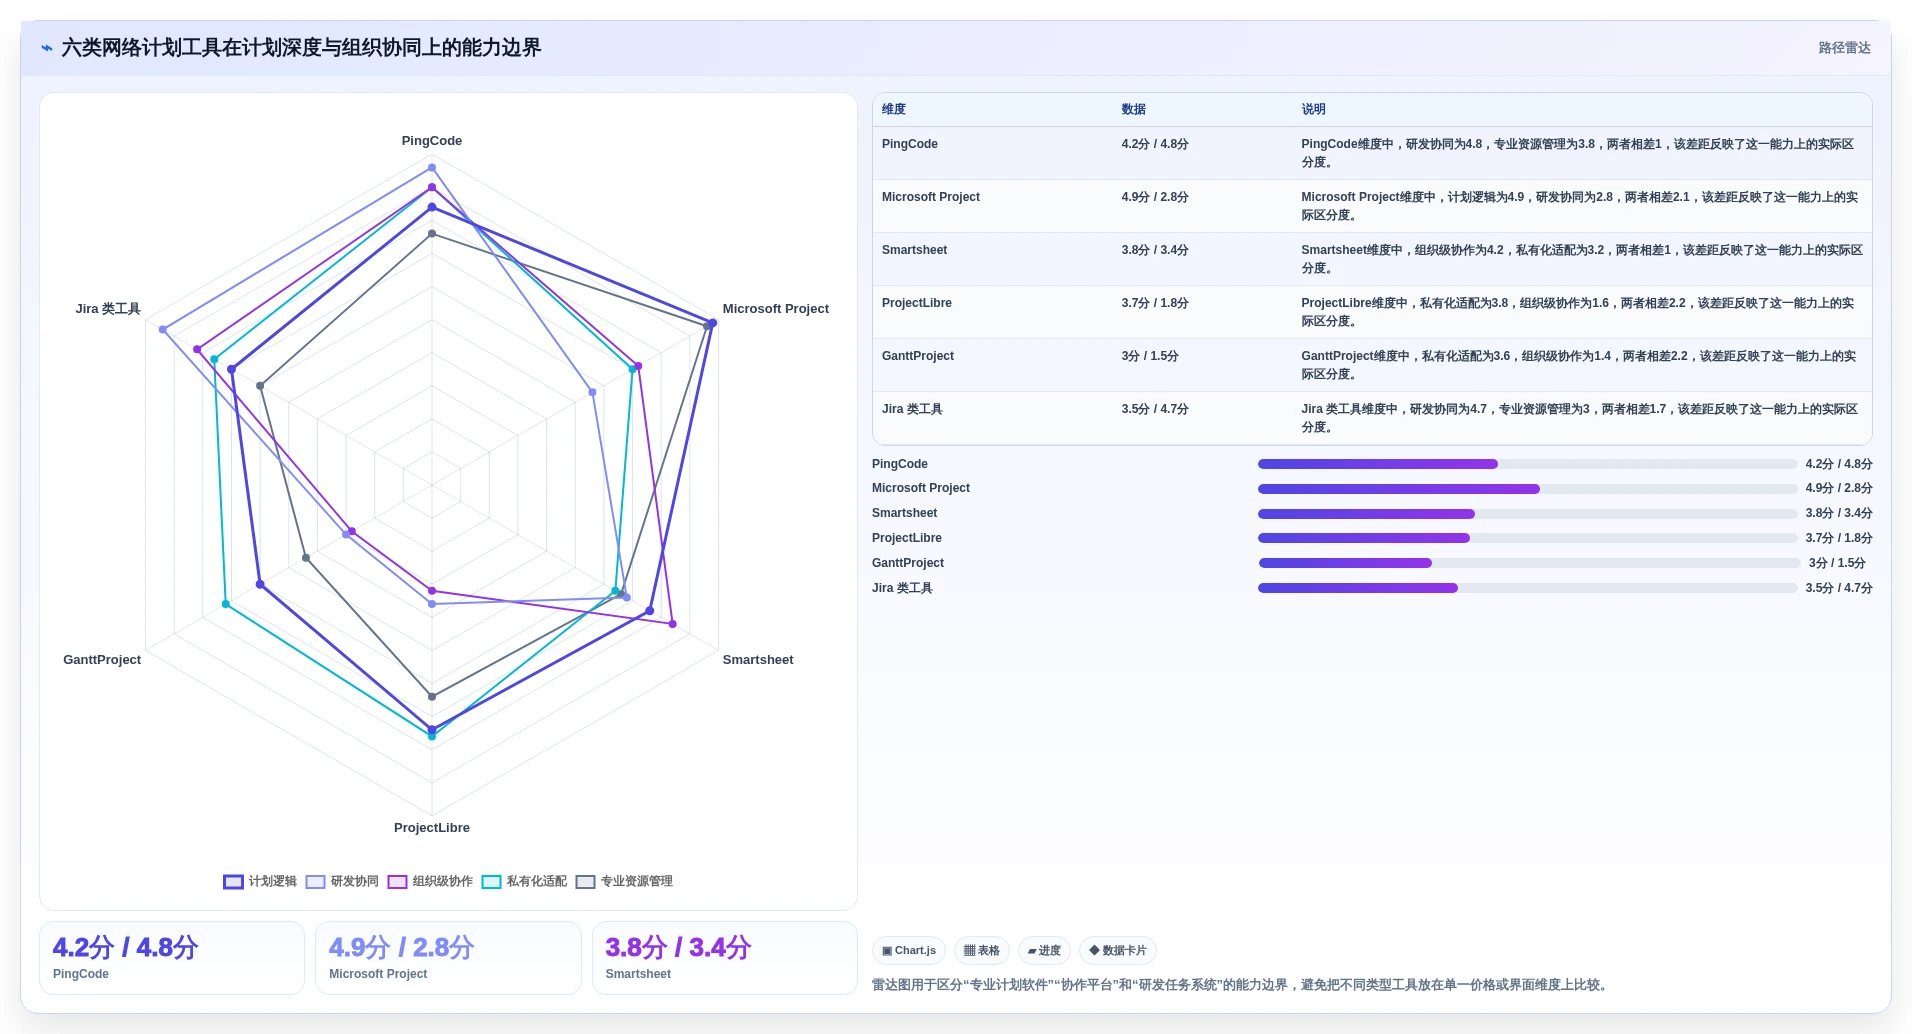Toggle the 研发协同 legend swatch
1912x1034 pixels.
coord(316,882)
